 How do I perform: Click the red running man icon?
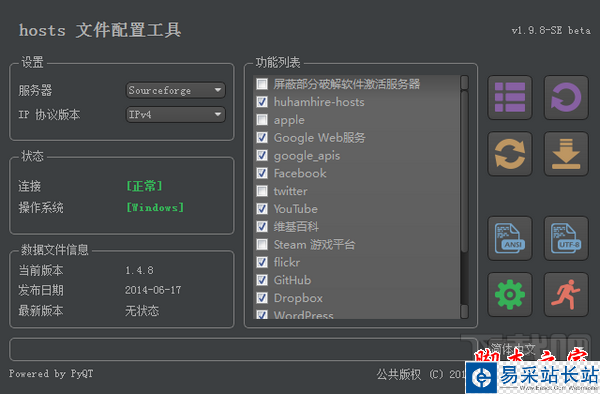[566, 295]
